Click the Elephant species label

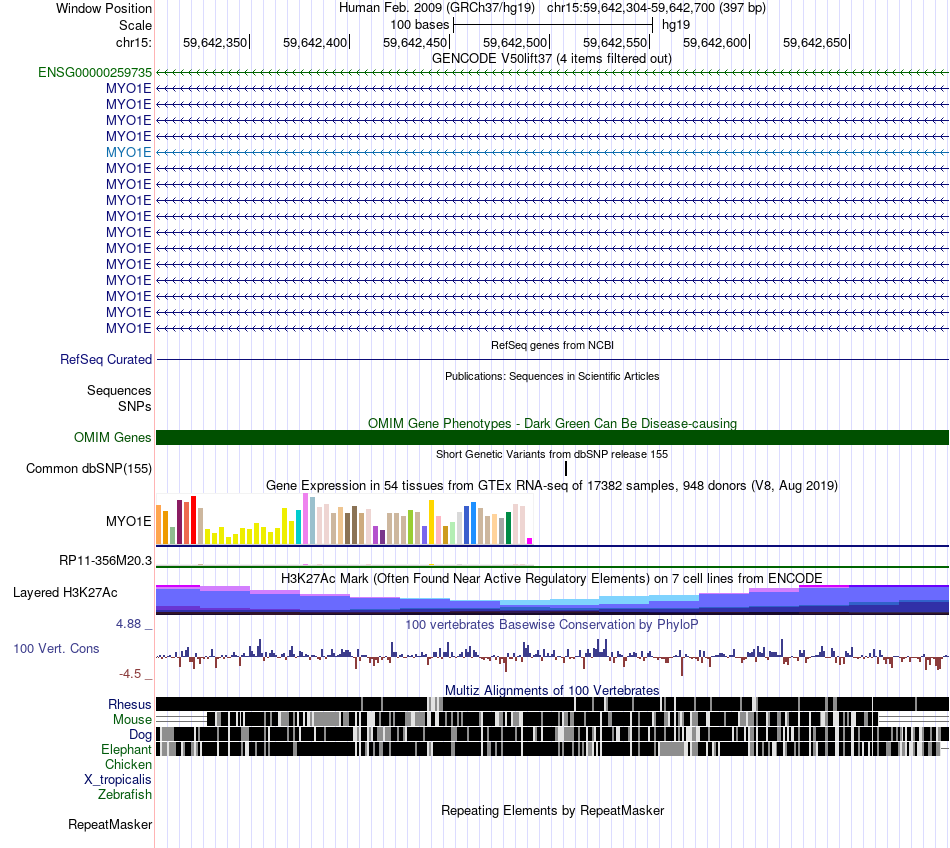point(126,750)
